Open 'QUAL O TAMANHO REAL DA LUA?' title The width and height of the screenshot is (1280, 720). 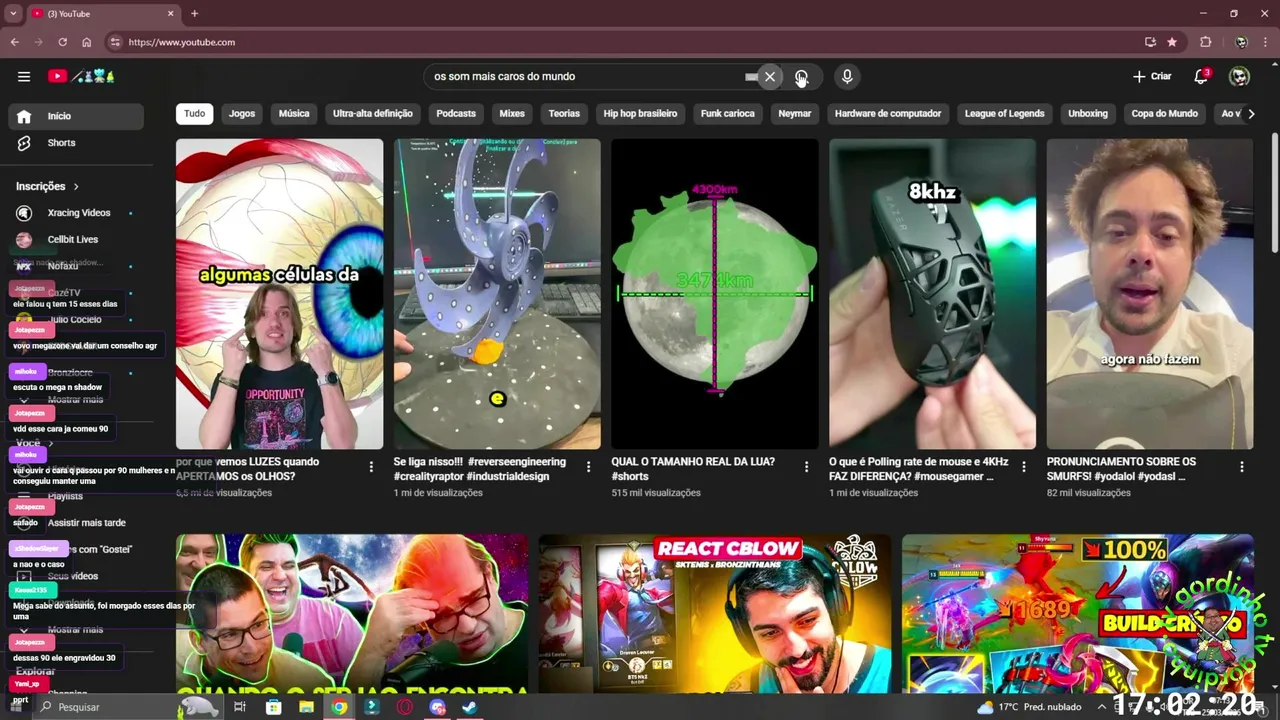[x=693, y=469]
